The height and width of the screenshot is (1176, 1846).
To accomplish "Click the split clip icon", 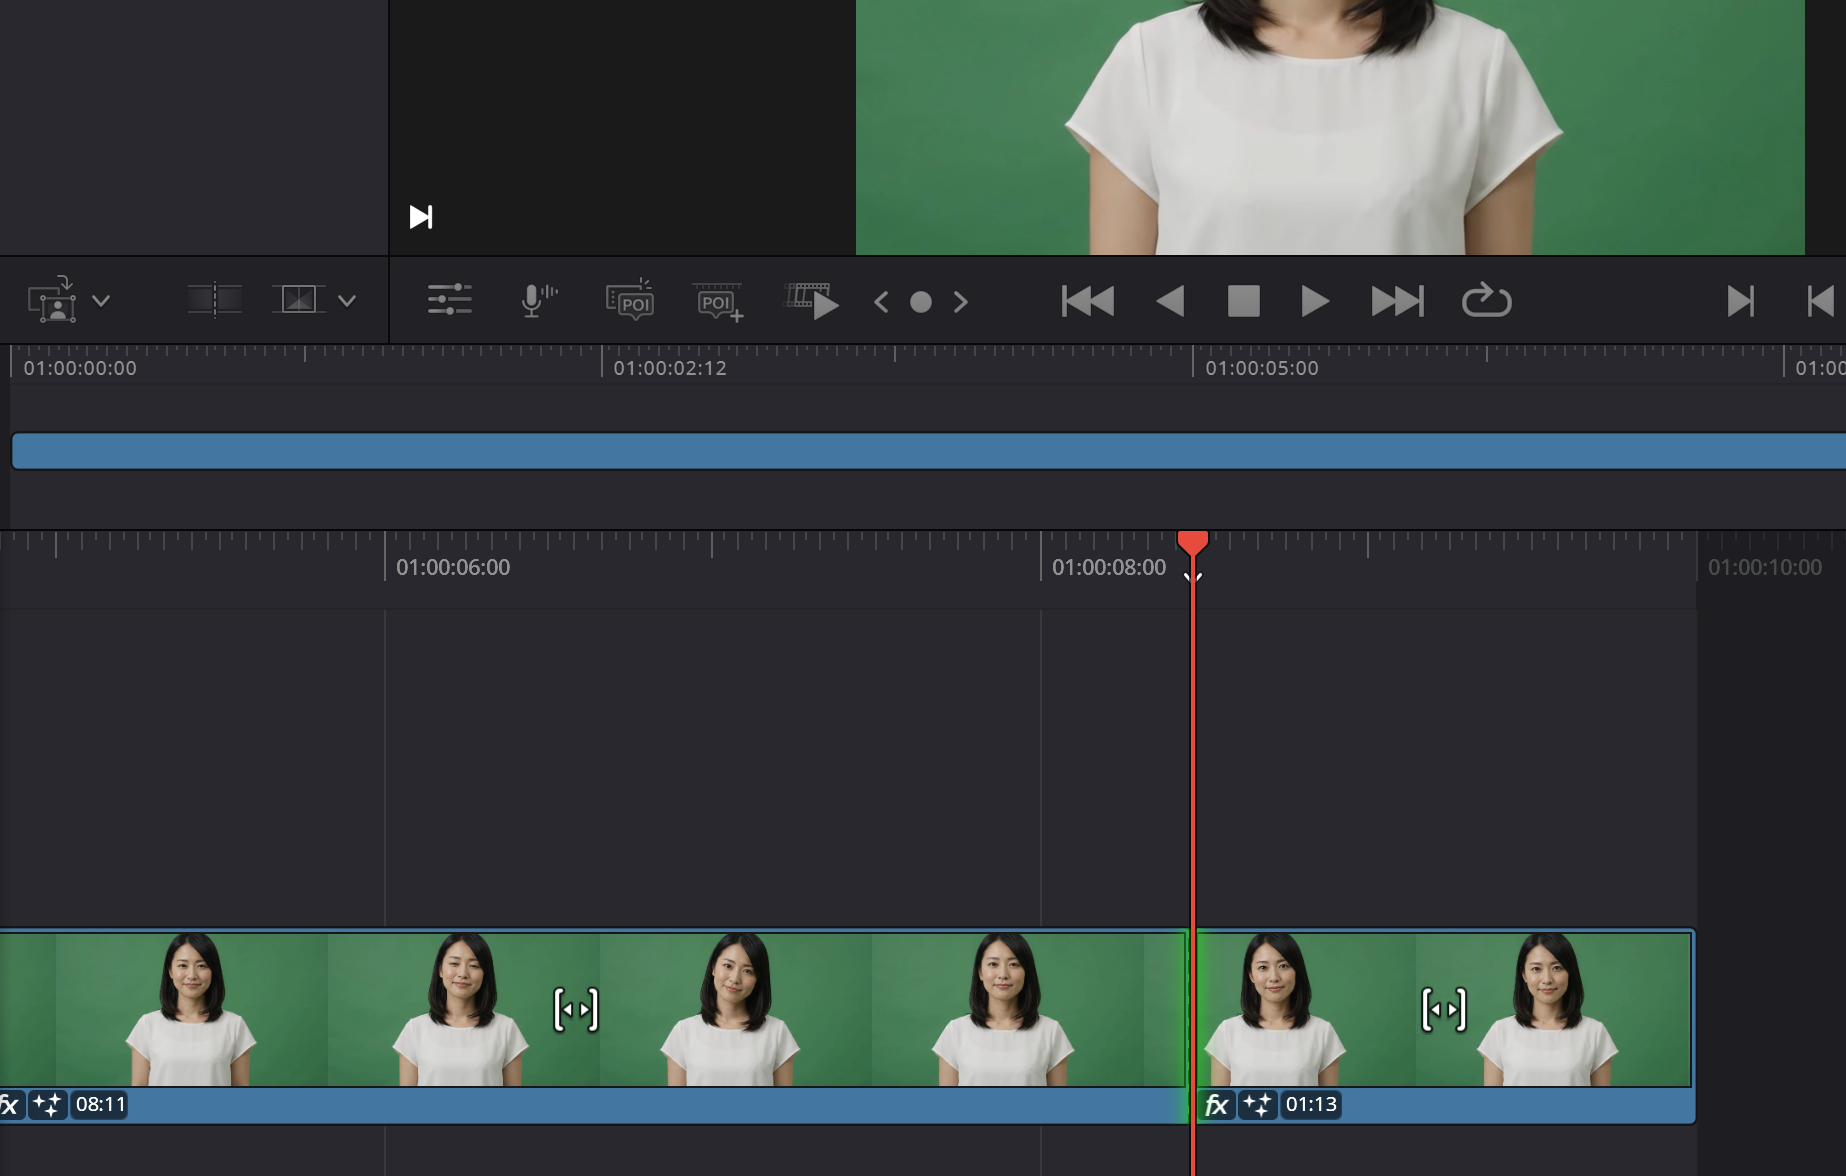I will 215,299.
